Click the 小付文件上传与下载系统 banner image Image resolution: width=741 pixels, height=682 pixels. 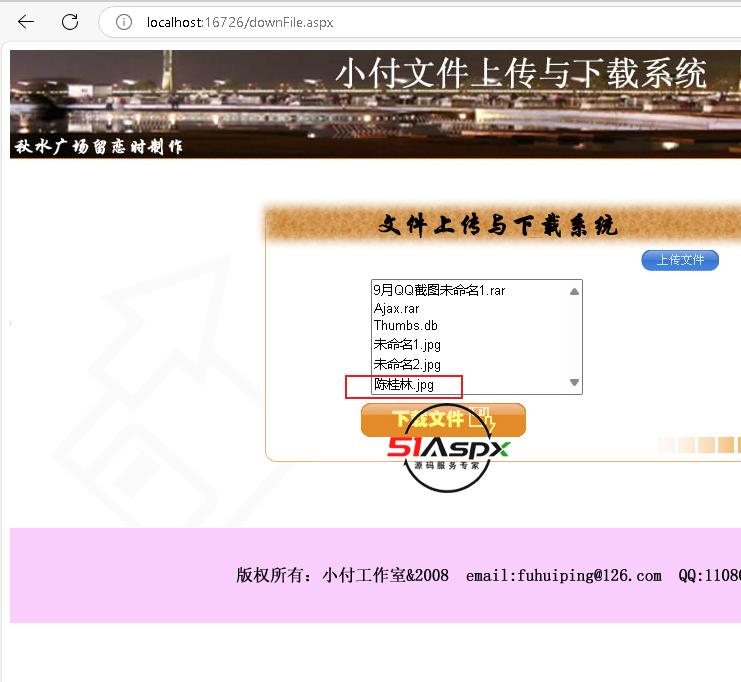(x=375, y=104)
